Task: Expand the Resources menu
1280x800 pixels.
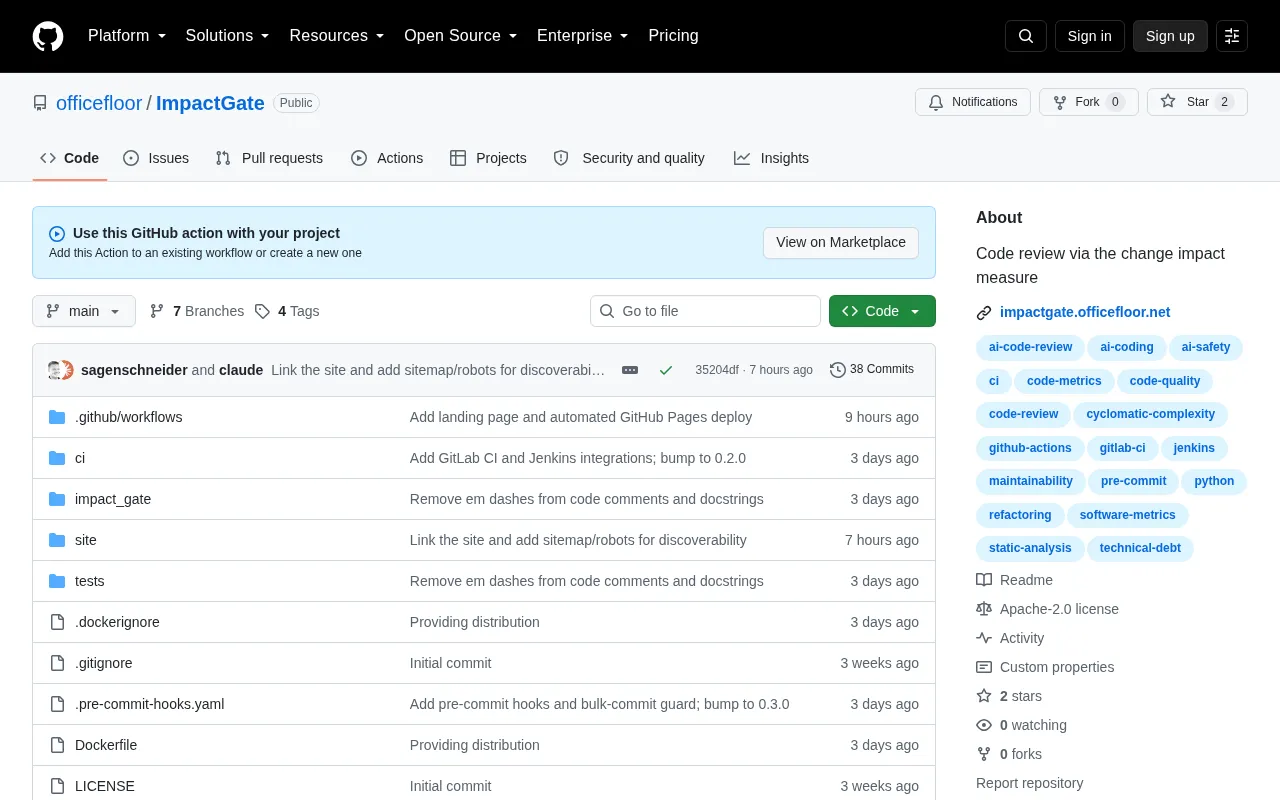Action: tap(337, 36)
